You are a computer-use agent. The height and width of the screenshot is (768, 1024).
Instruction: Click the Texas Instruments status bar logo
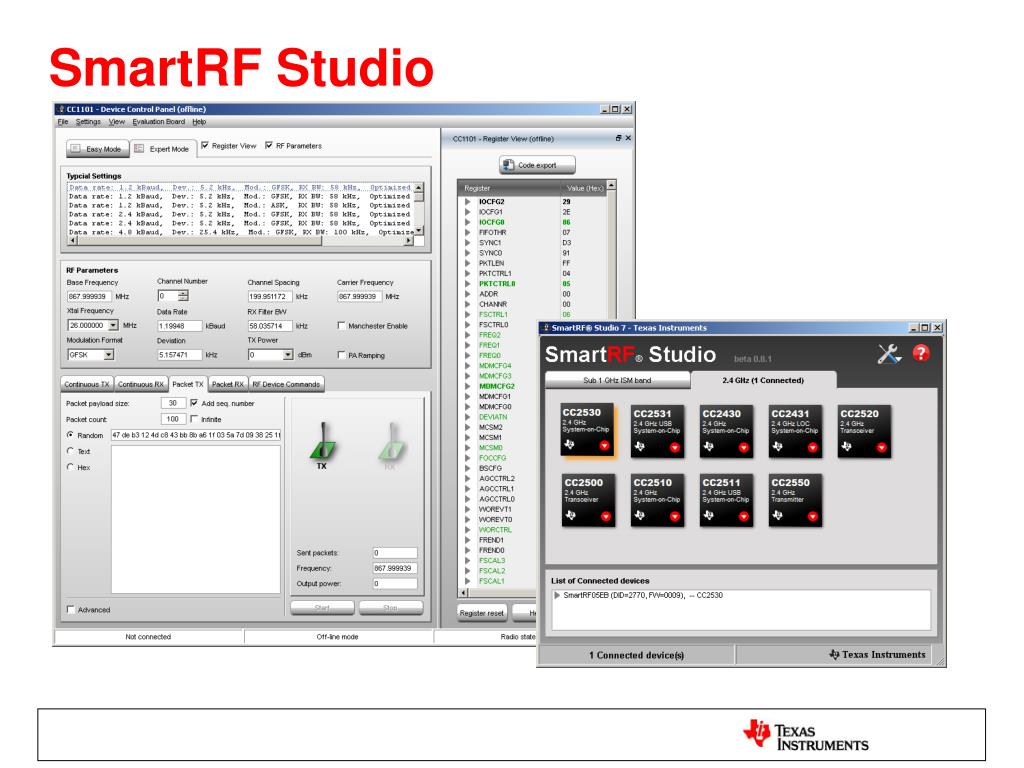click(877, 654)
